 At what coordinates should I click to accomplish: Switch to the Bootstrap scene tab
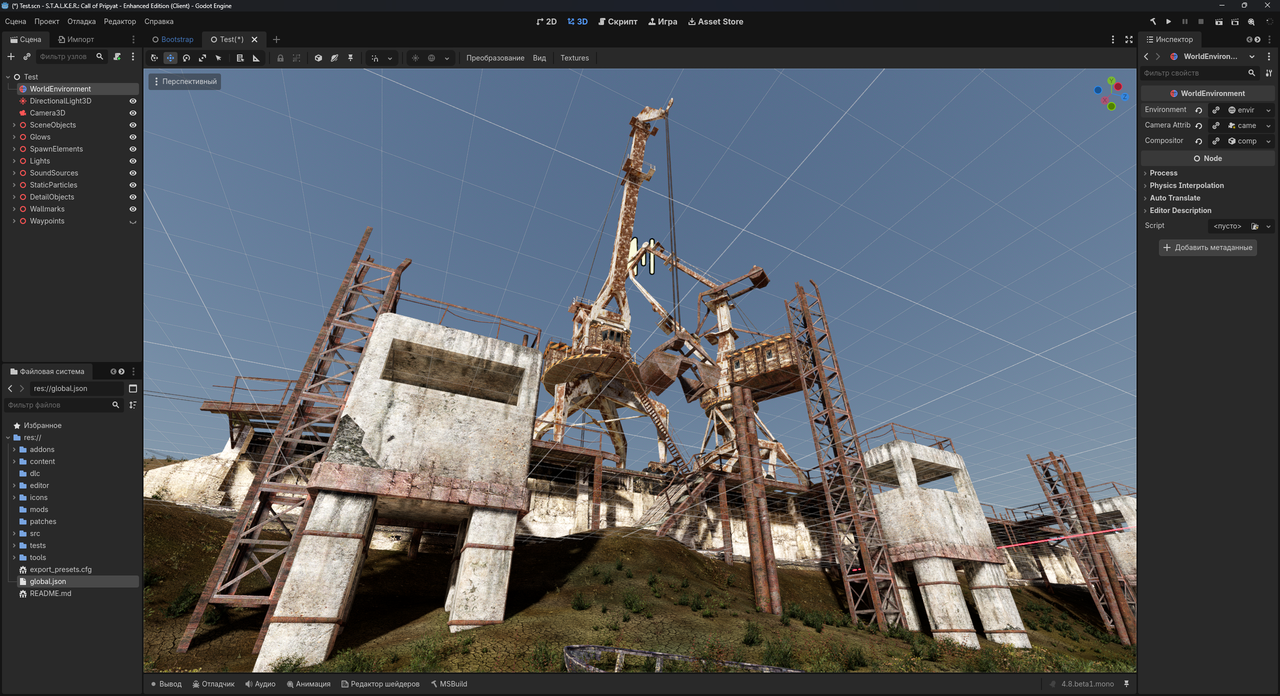tap(172, 39)
